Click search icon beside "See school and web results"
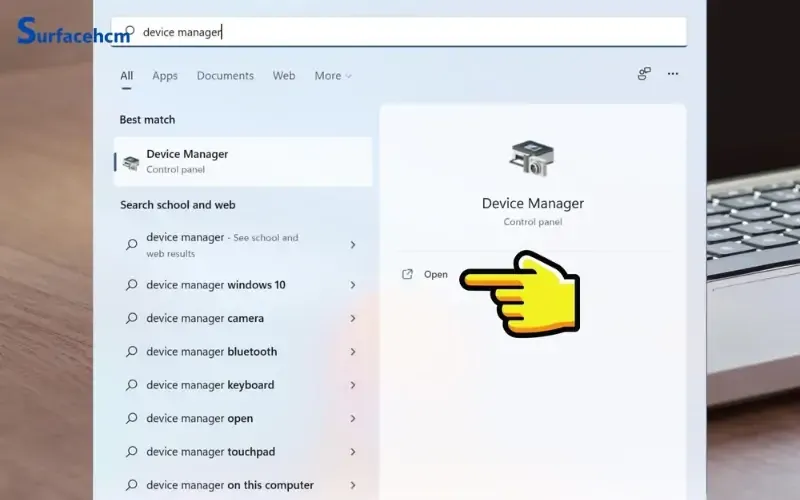The image size is (800, 500). [132, 244]
